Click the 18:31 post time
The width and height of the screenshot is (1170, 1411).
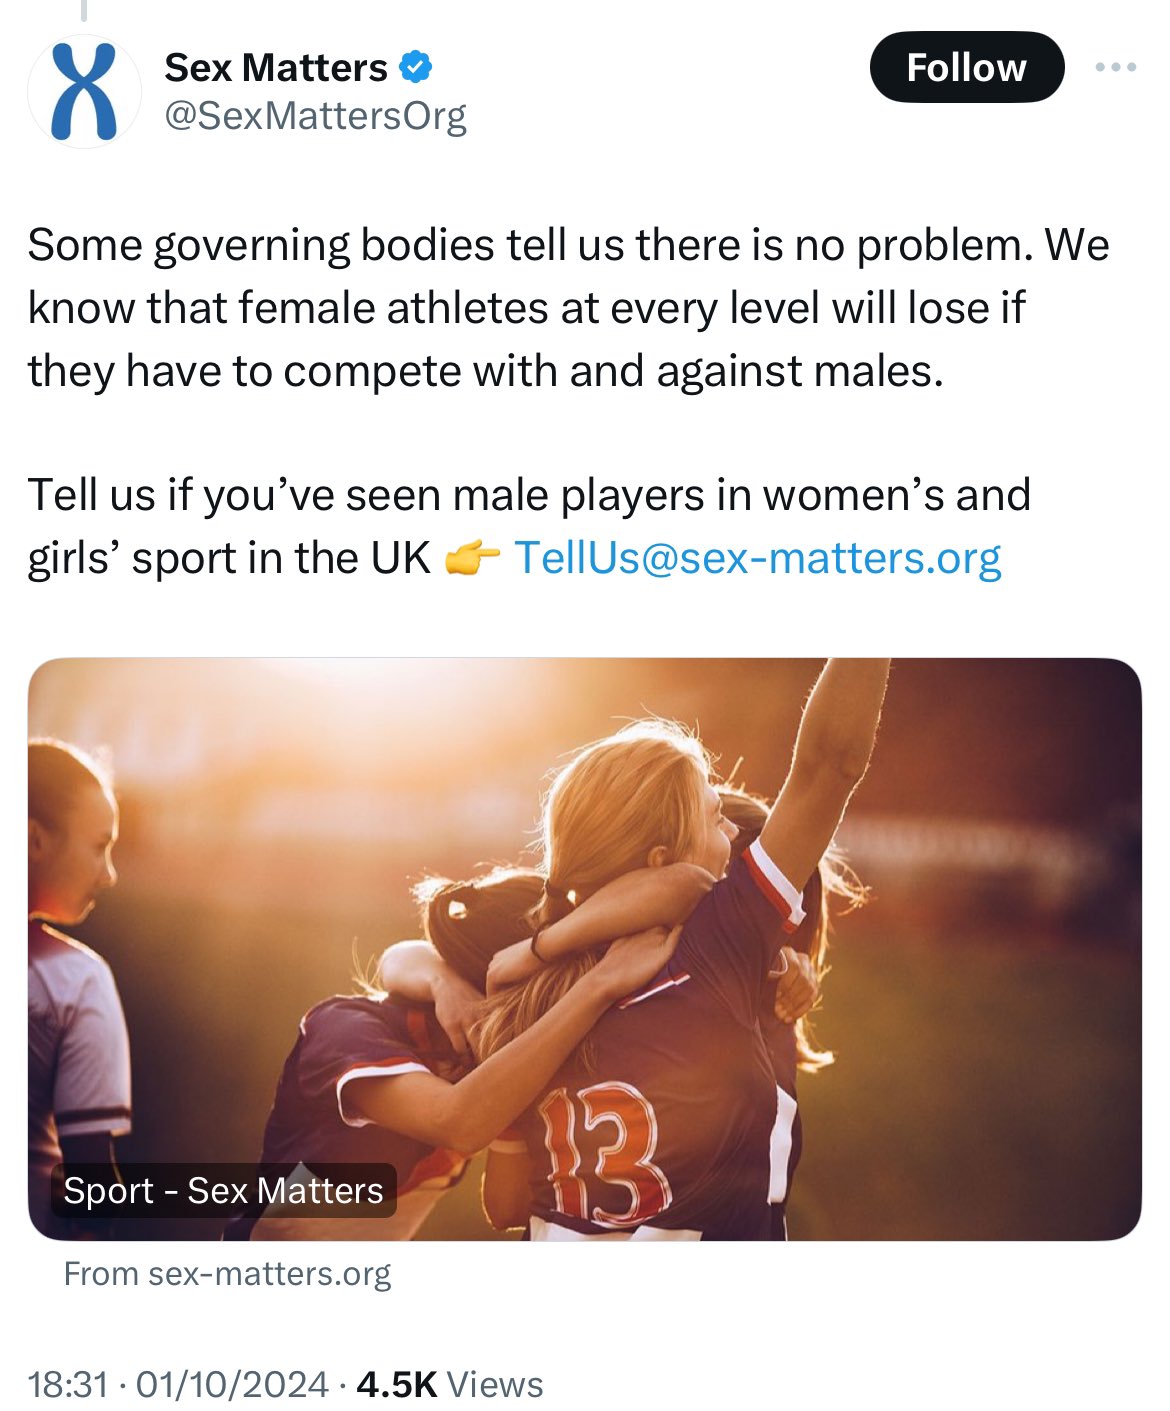[68, 1385]
